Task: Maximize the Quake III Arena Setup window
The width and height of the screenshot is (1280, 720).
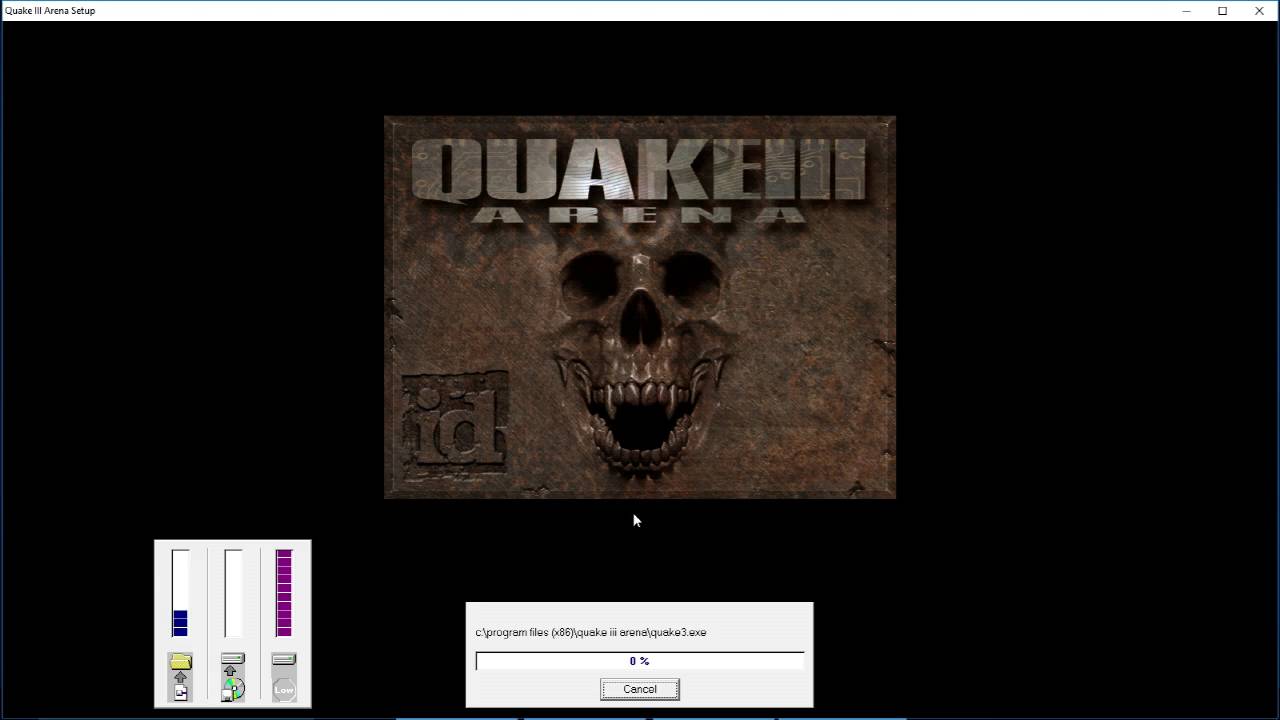Action: pos(1222,10)
